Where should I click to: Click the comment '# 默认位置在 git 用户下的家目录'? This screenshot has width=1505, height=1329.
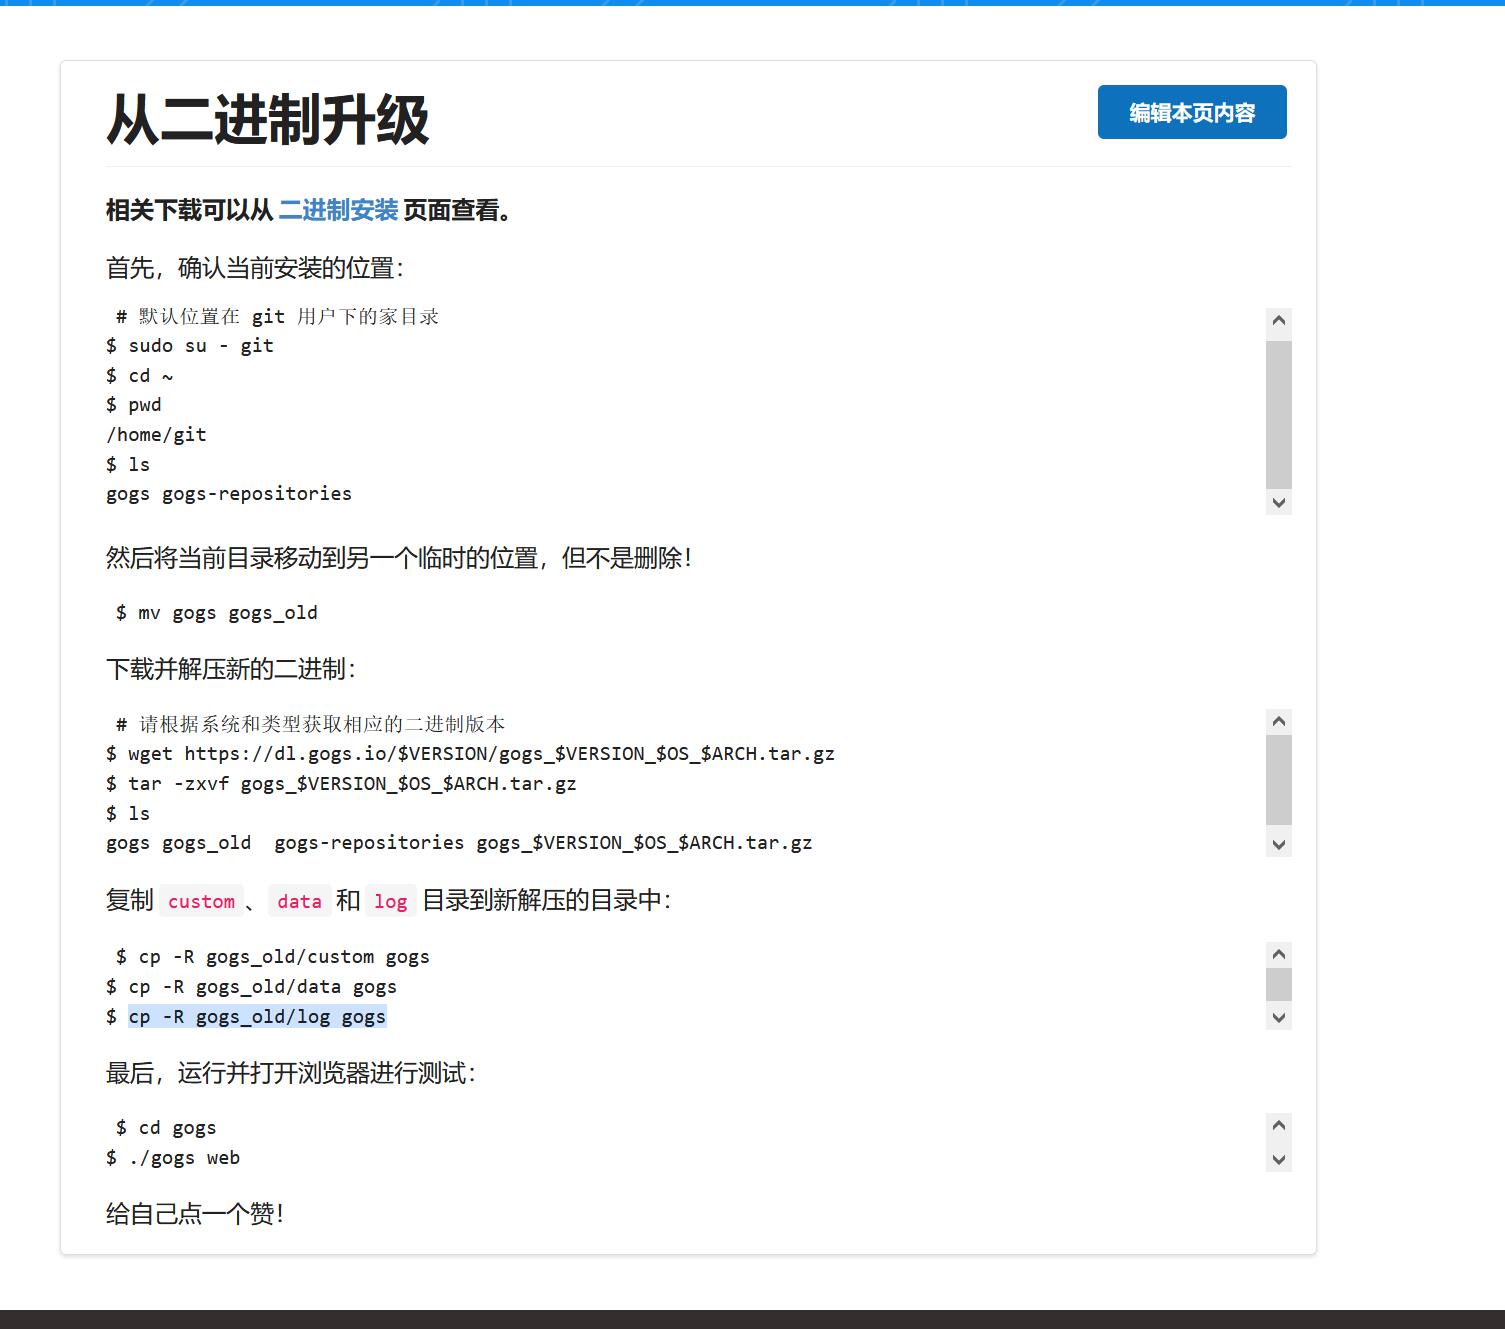tap(277, 317)
